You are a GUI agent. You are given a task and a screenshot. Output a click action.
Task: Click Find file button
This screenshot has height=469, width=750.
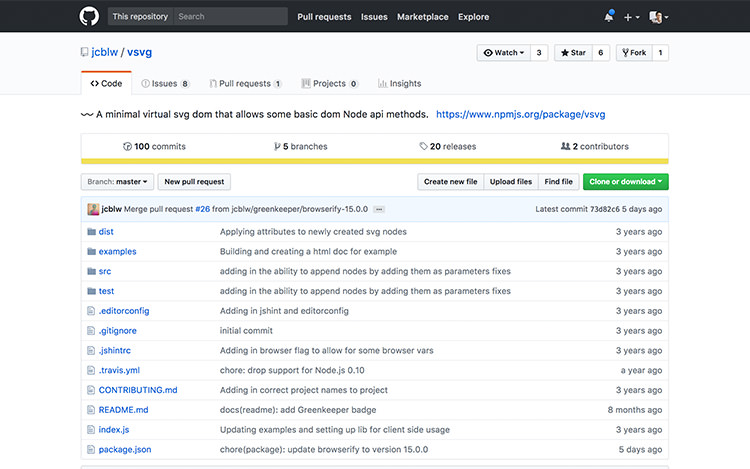[558, 182]
